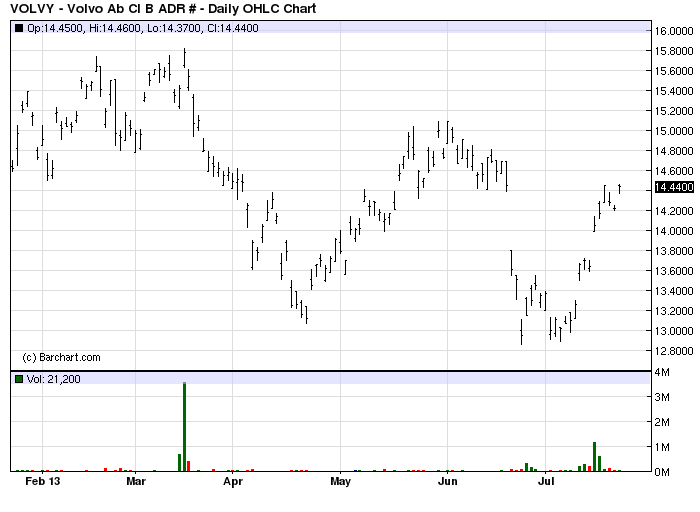Click the 'Mar' date axis label
This screenshot has width=700, height=512.
click(136, 481)
